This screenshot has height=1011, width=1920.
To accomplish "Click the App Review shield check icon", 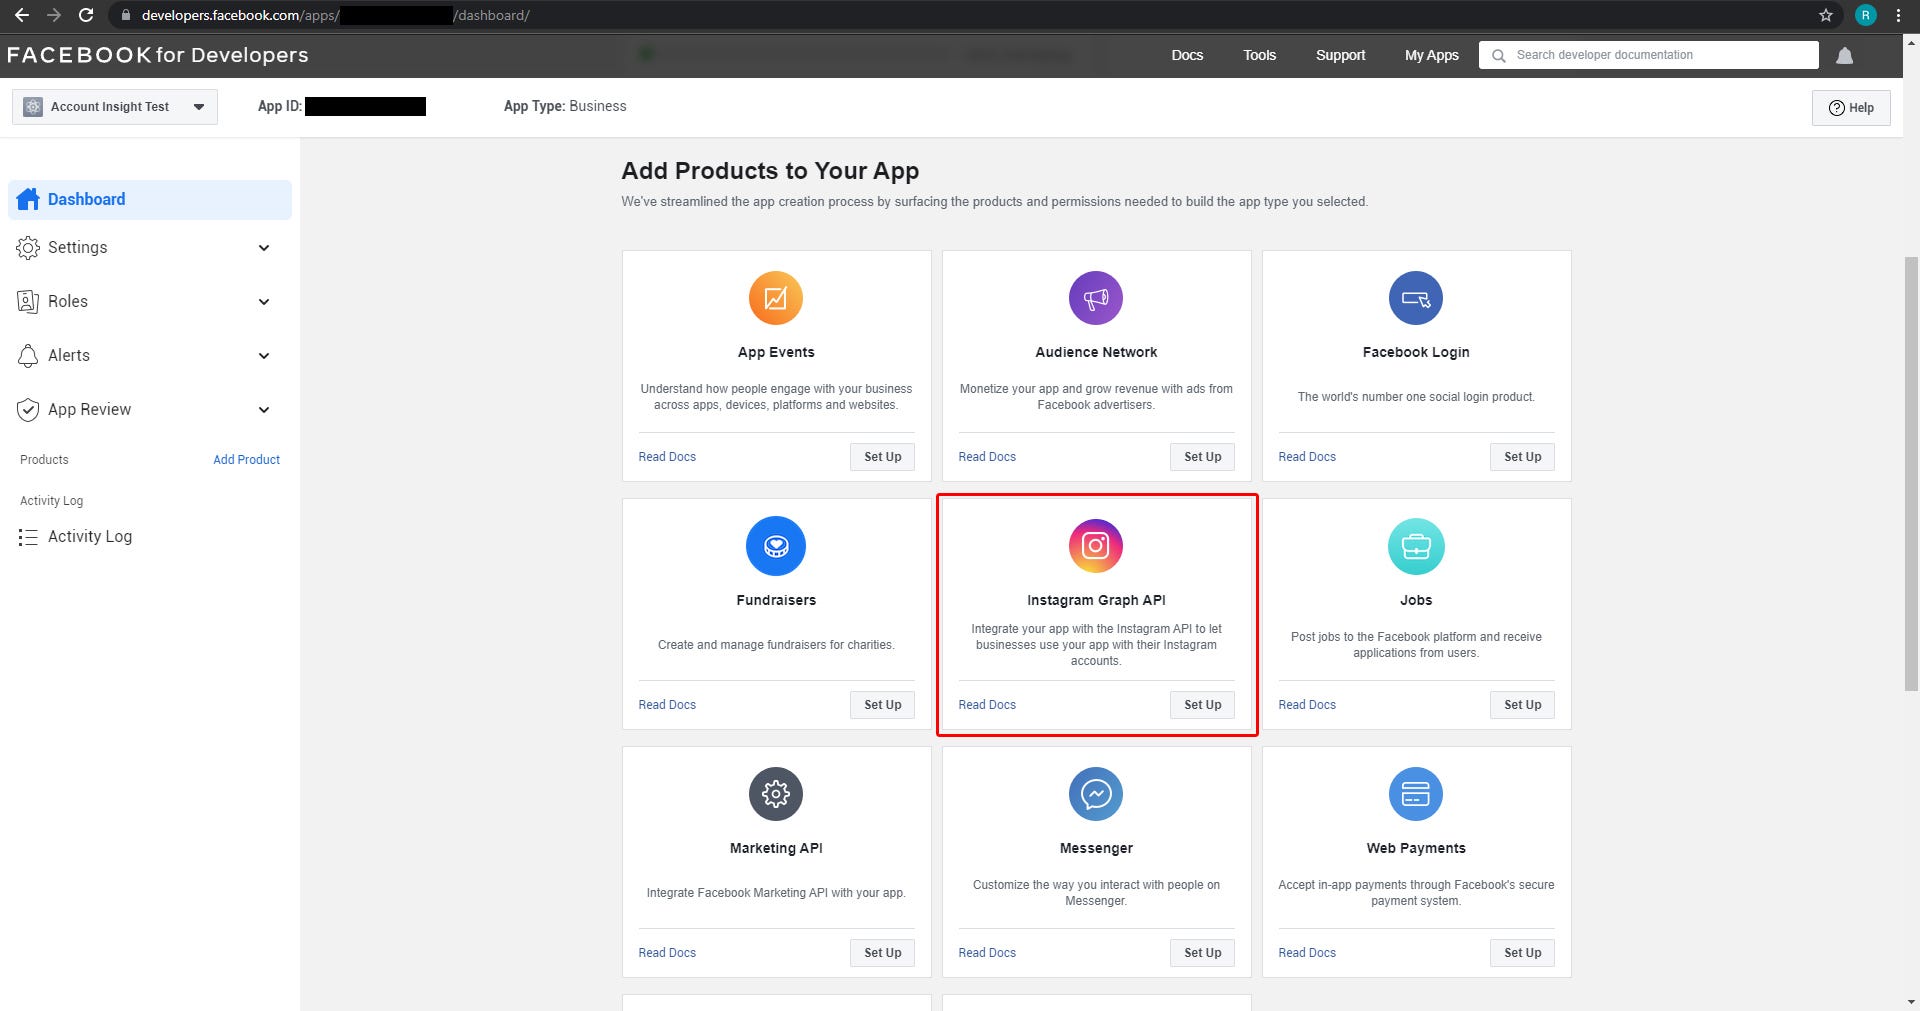I will point(28,409).
